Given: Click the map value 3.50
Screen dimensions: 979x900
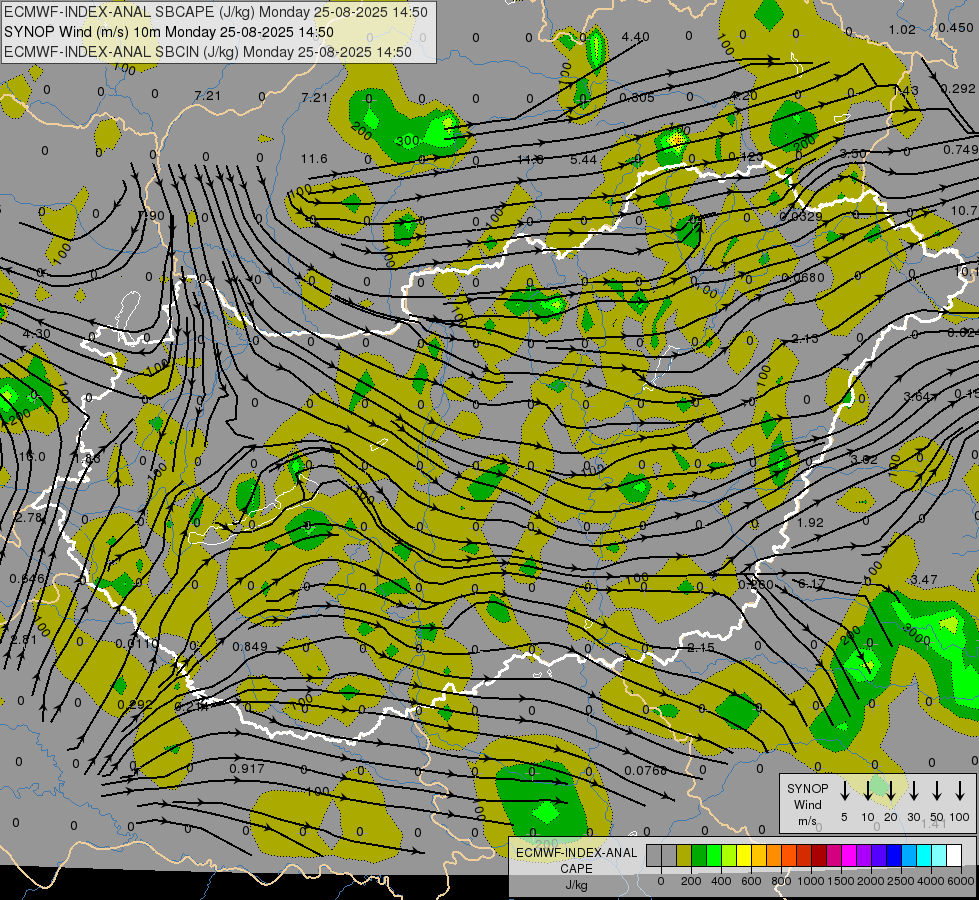Looking at the screenshot, I should click(x=853, y=154).
